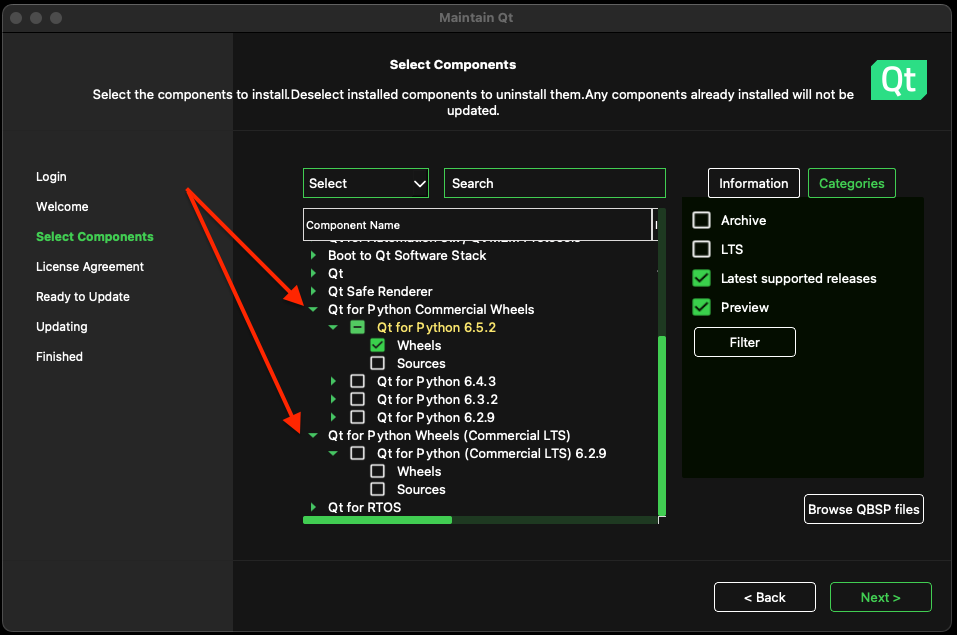957x635 pixels.
Task: Collapse the Qt for Python 6.5.2 node
Action: click(333, 328)
